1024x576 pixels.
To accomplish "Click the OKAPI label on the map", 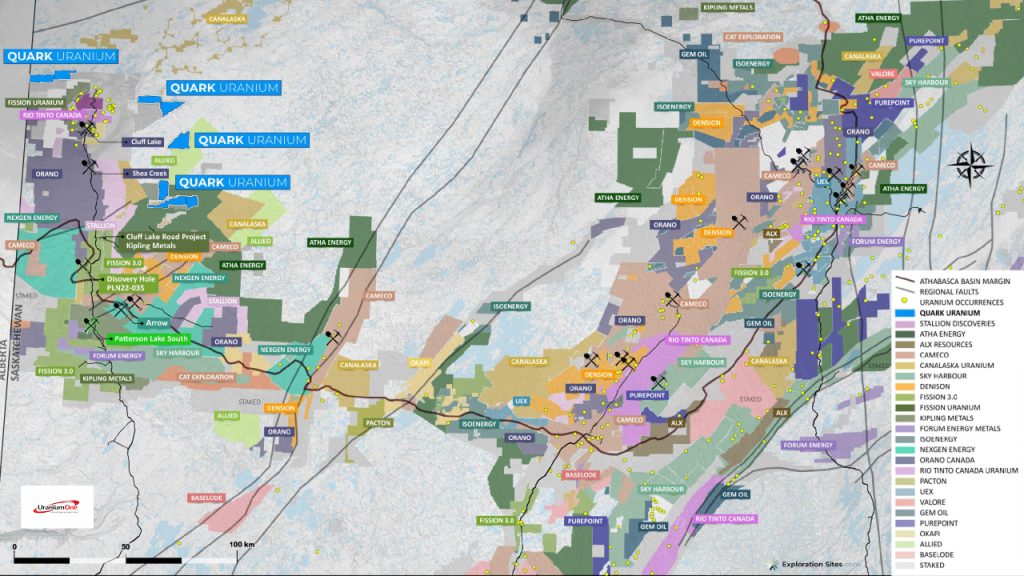I will click(x=419, y=363).
